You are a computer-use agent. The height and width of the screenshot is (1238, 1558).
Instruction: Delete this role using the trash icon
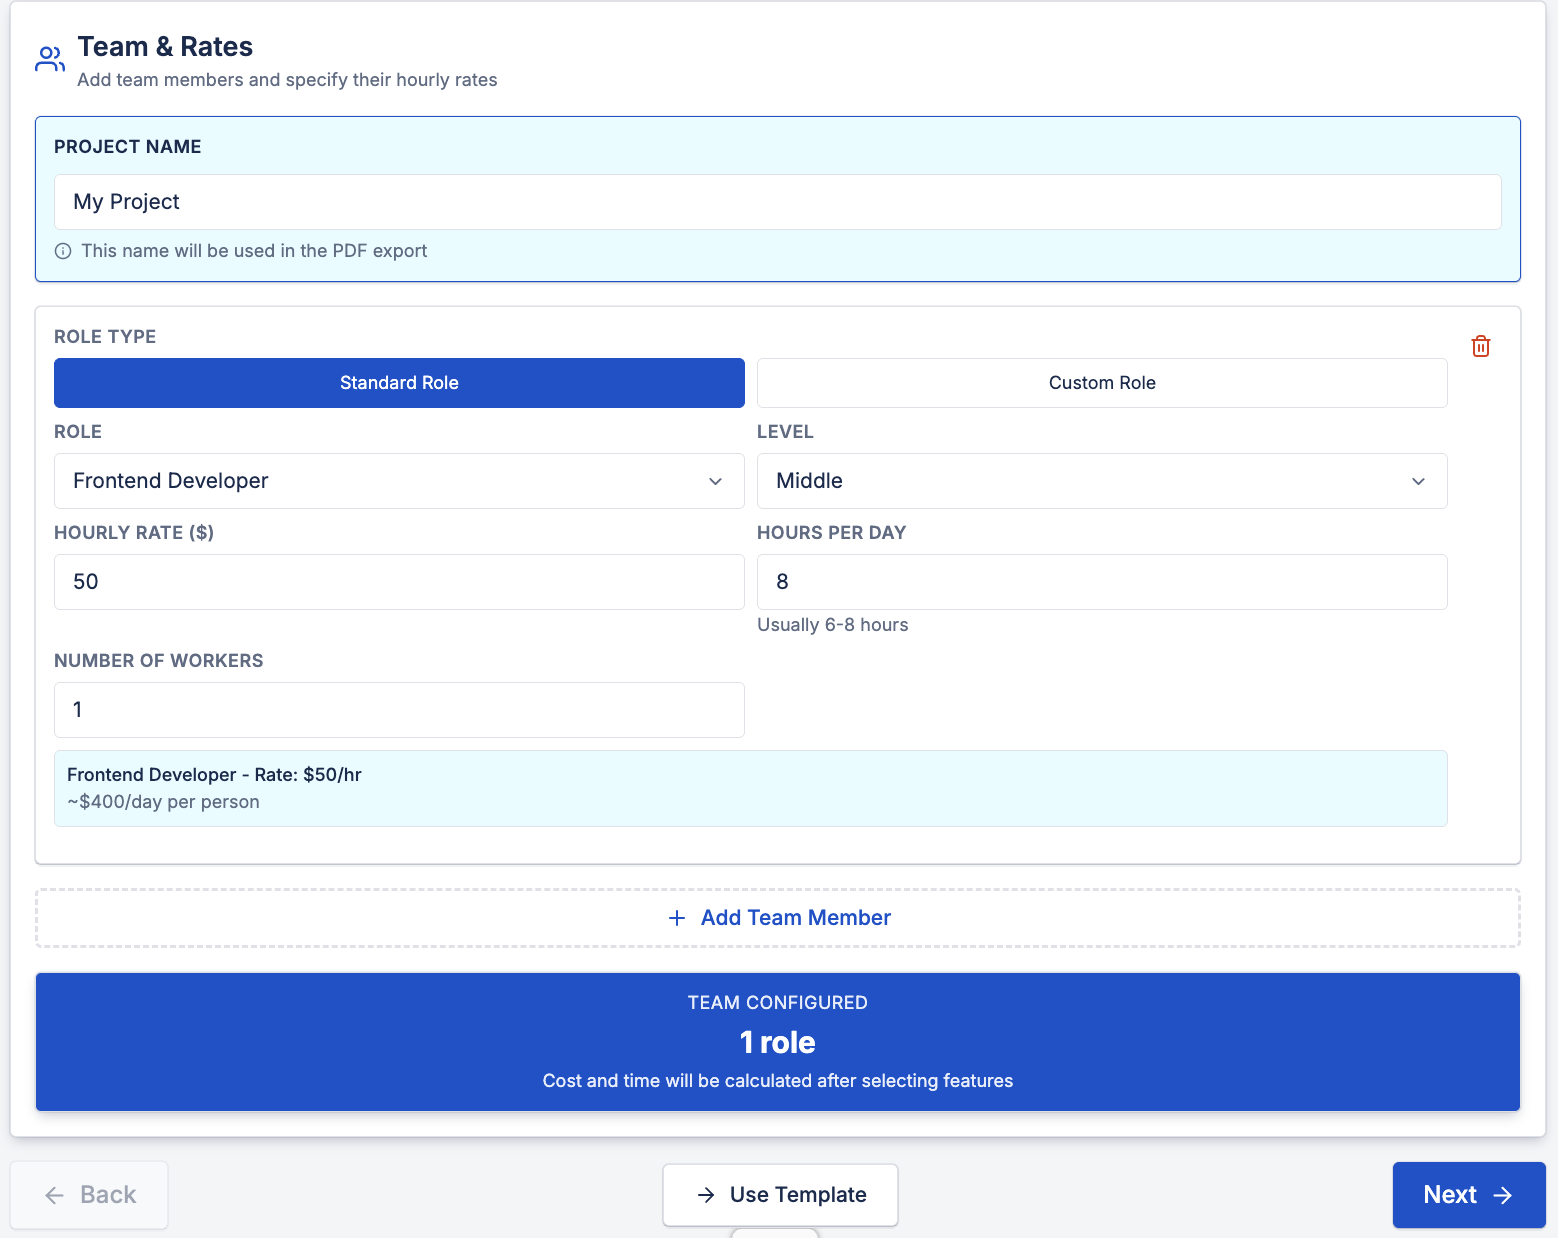click(x=1481, y=345)
